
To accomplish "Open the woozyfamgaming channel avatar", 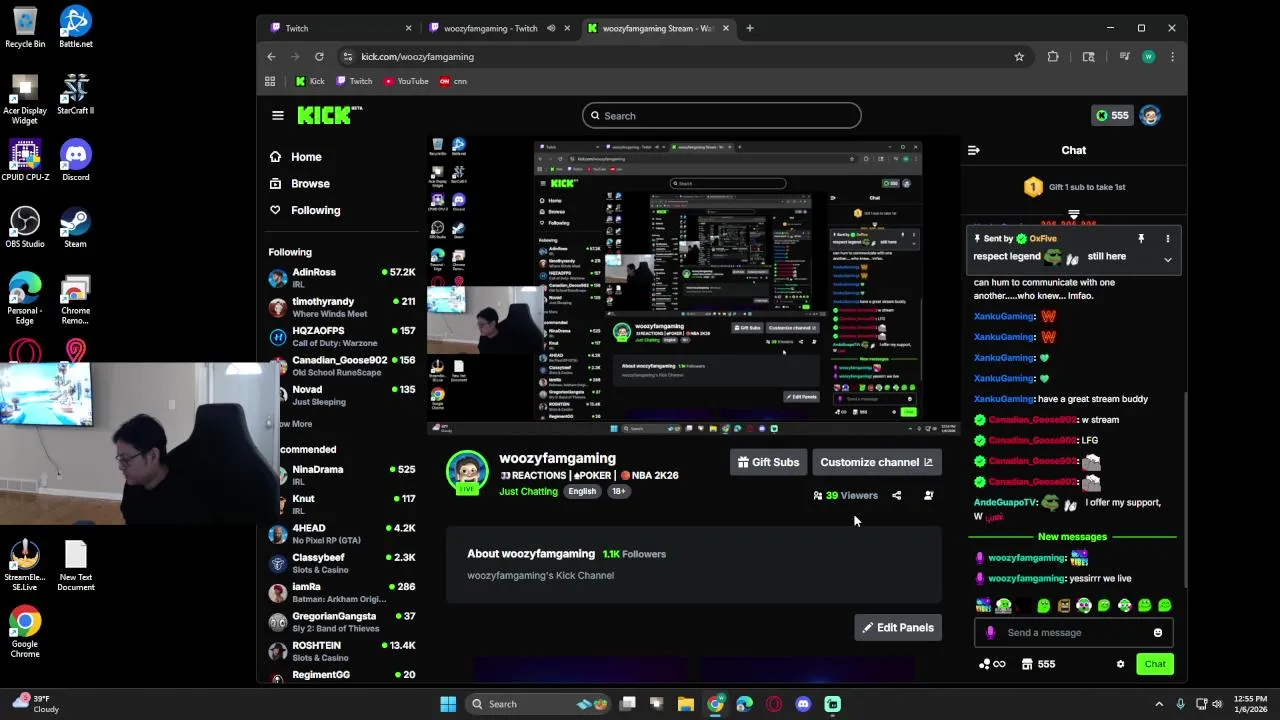I will click(x=467, y=473).
